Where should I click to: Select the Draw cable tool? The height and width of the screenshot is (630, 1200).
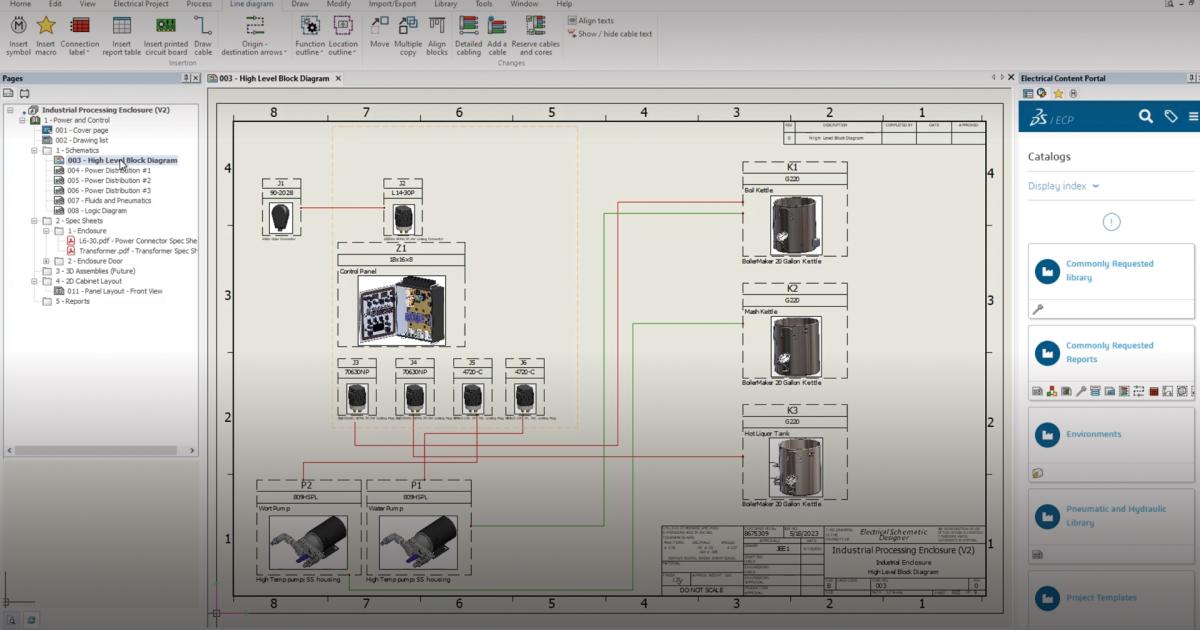203,35
